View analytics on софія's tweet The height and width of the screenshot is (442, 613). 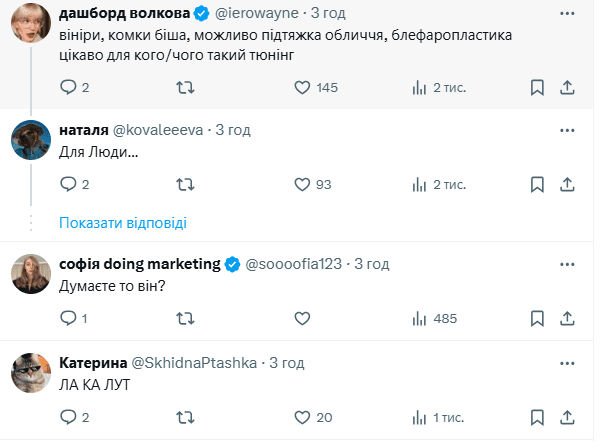pos(421,318)
